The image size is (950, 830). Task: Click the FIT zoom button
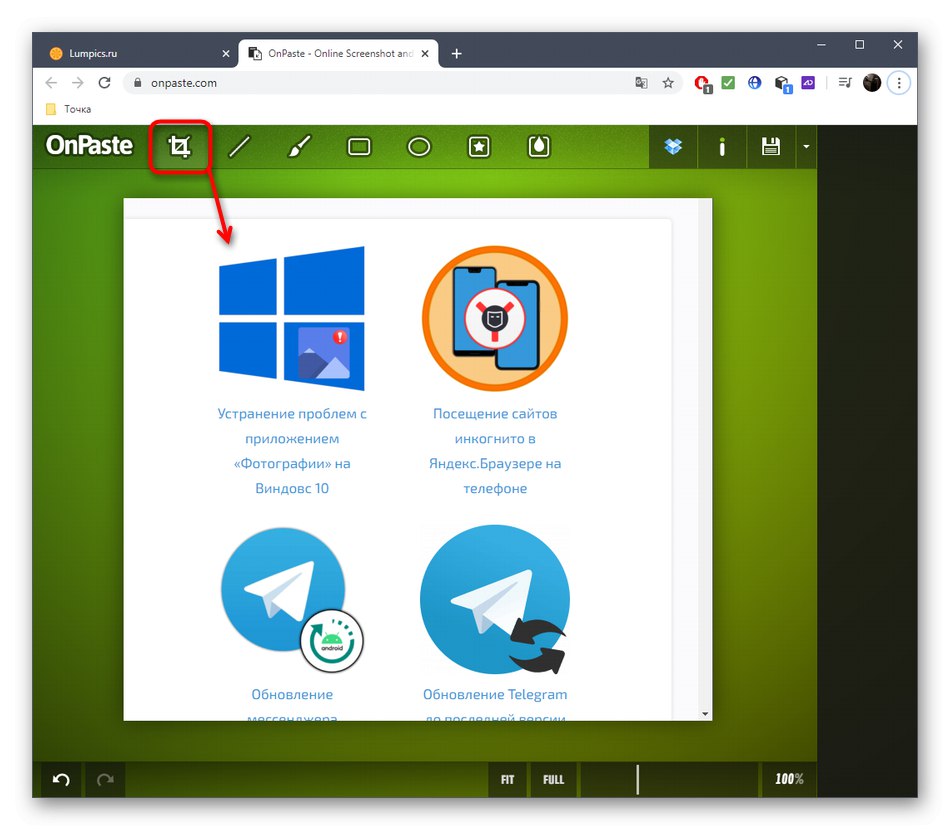pyautogui.click(x=507, y=779)
